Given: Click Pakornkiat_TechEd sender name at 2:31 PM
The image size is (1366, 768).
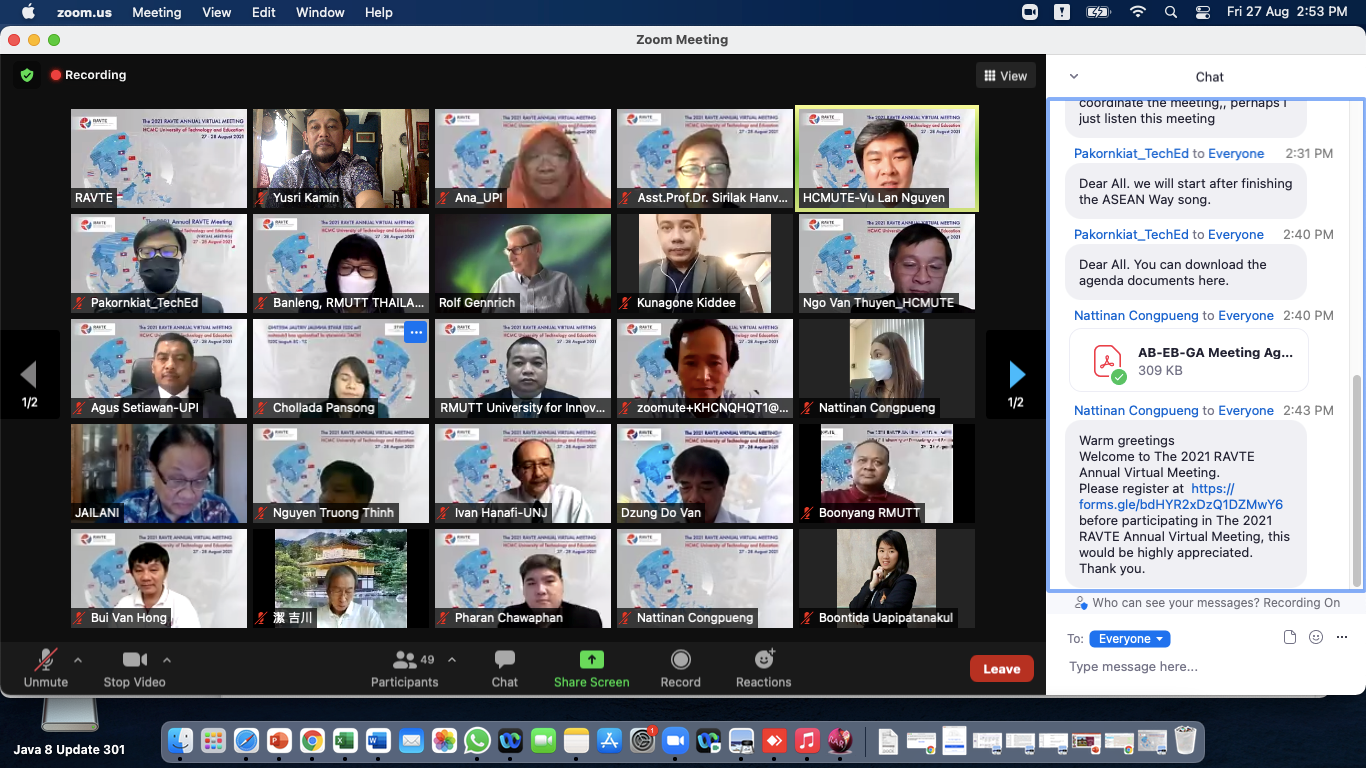Looking at the screenshot, I should tap(1129, 153).
